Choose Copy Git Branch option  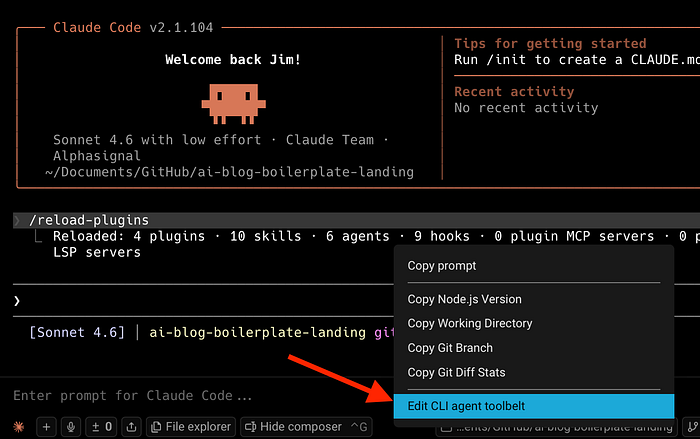click(533, 348)
